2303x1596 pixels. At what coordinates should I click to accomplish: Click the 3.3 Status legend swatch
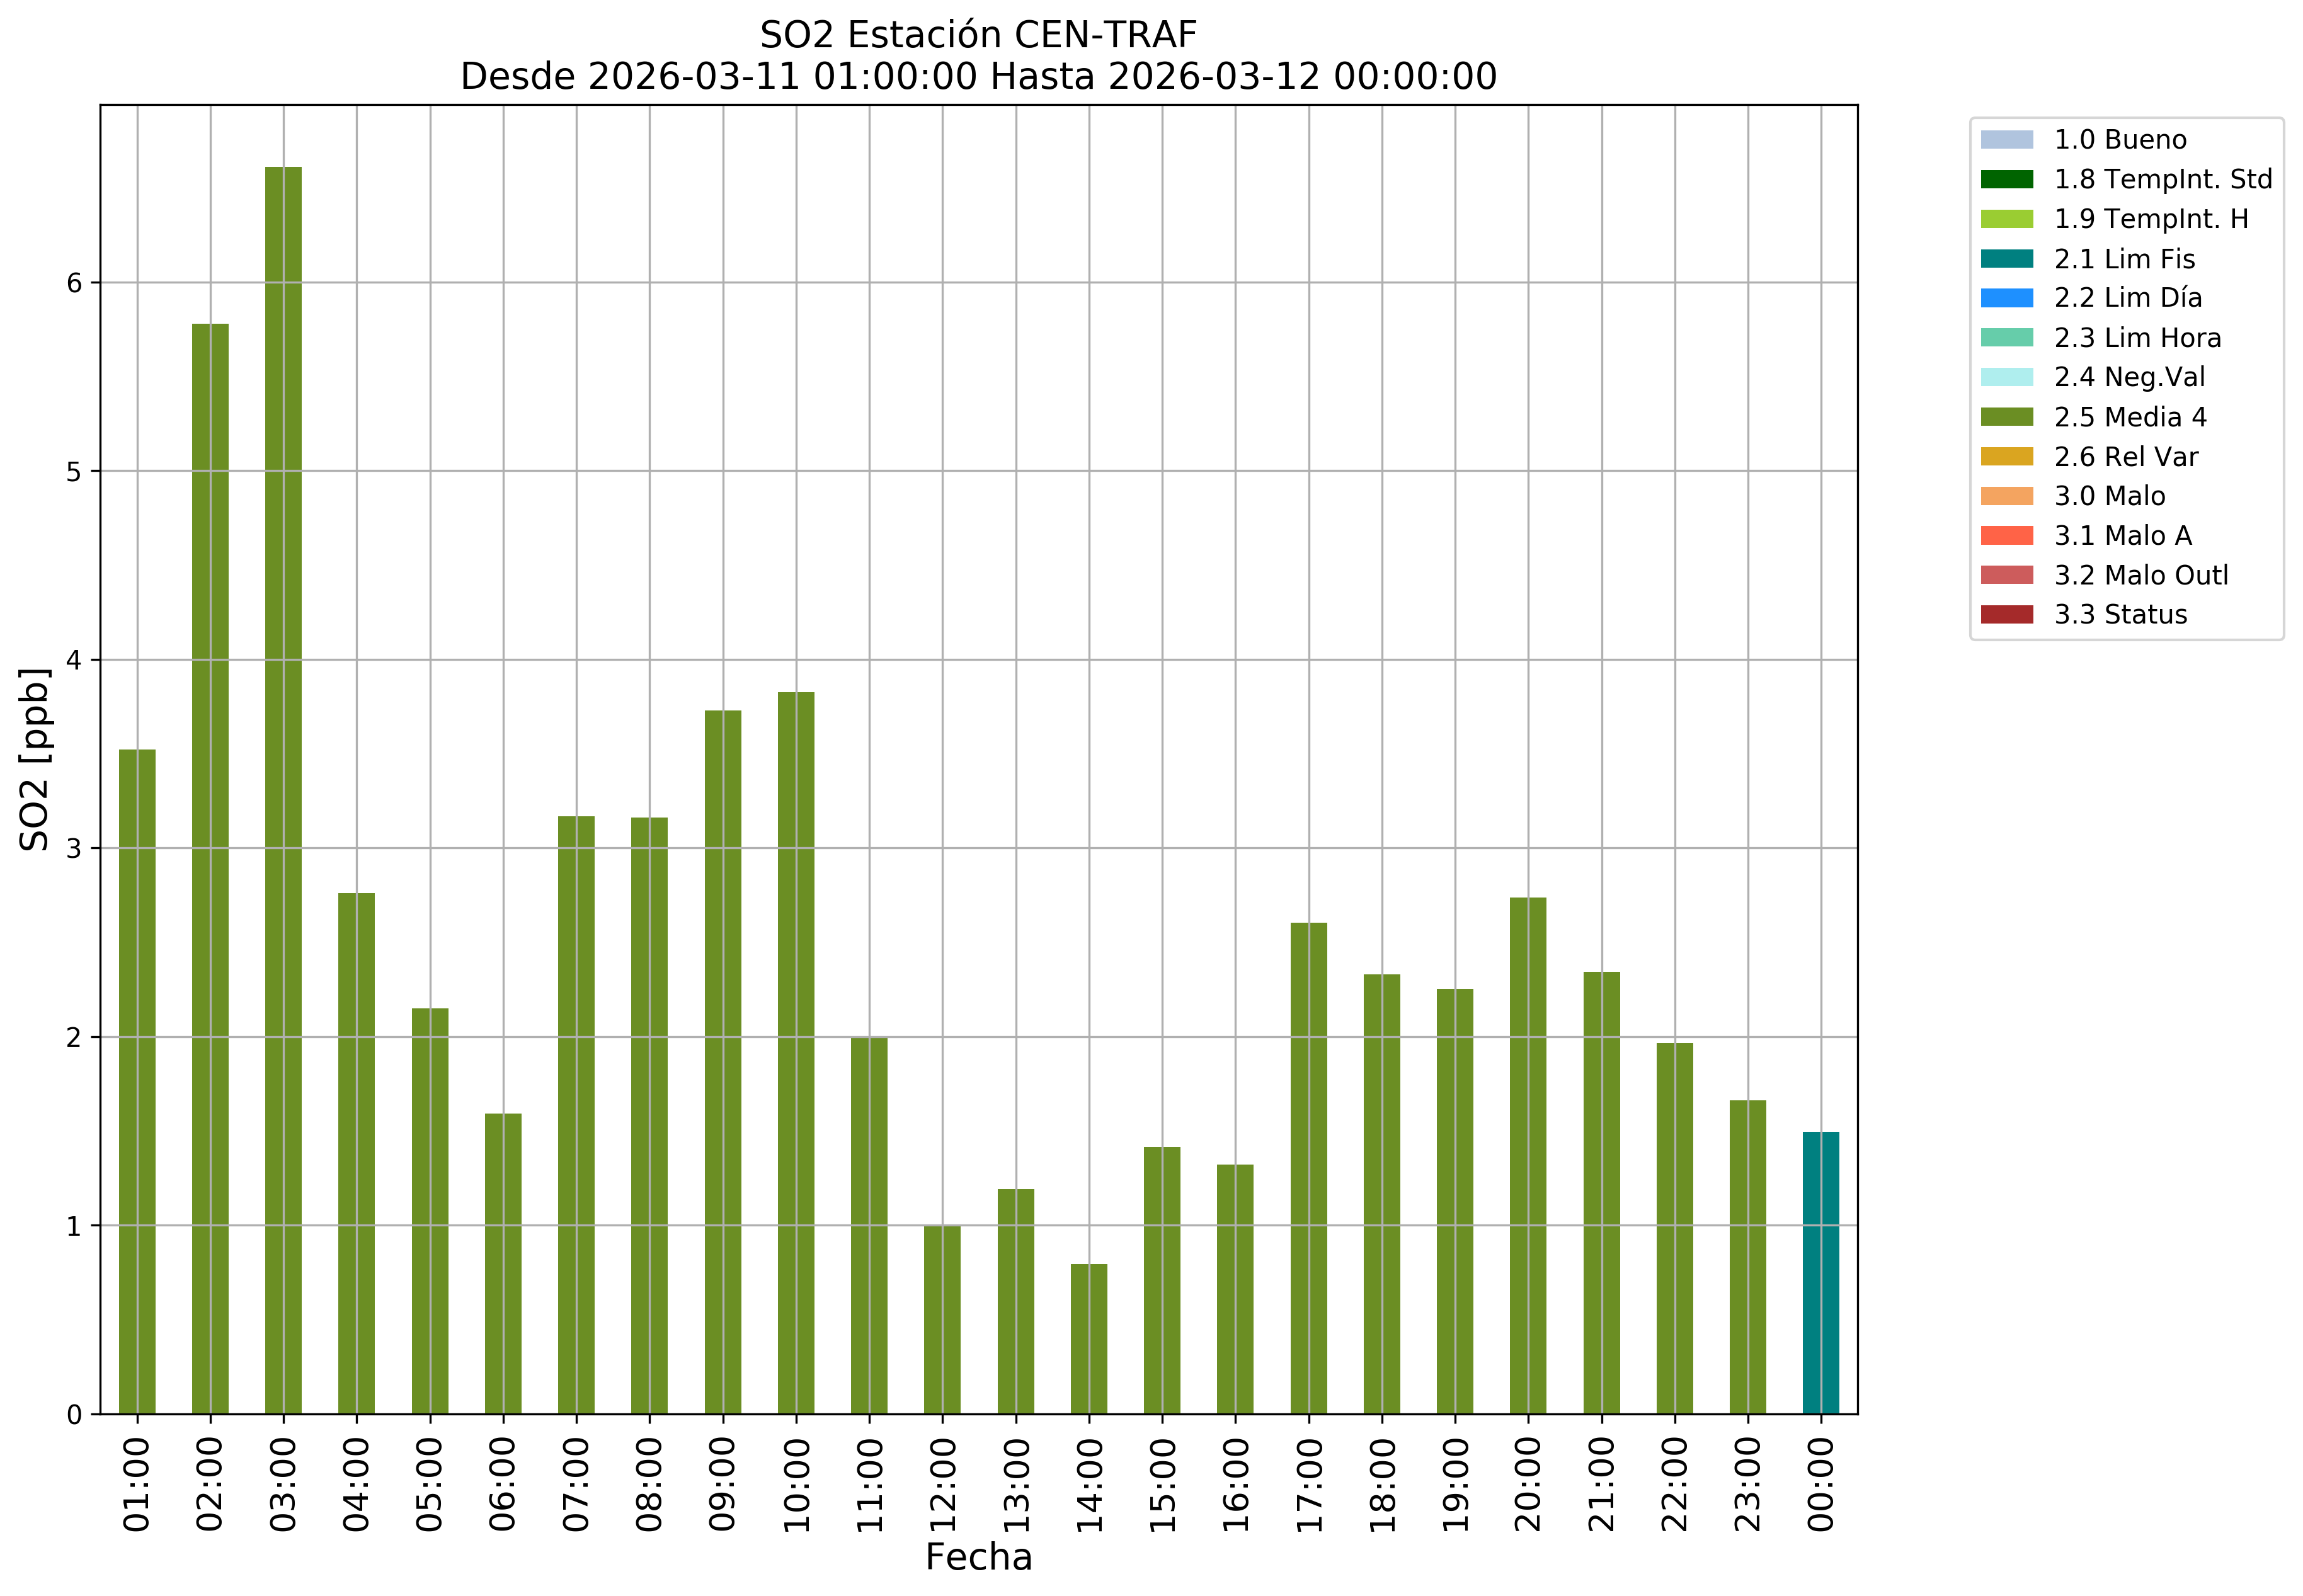tap(2006, 615)
